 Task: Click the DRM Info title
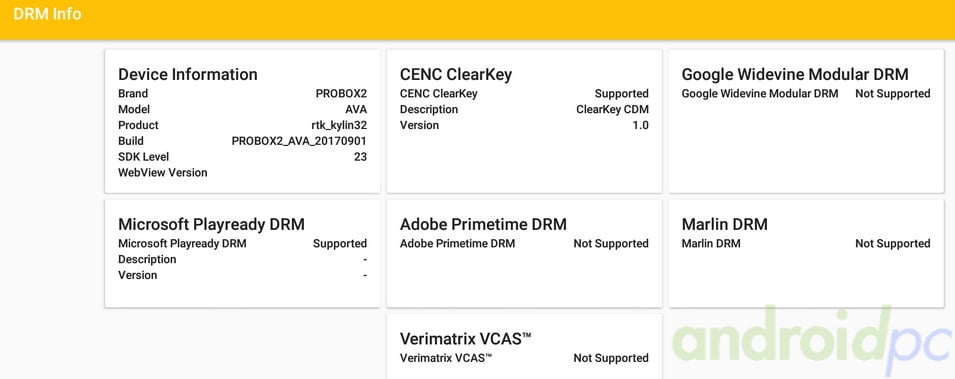tap(47, 14)
